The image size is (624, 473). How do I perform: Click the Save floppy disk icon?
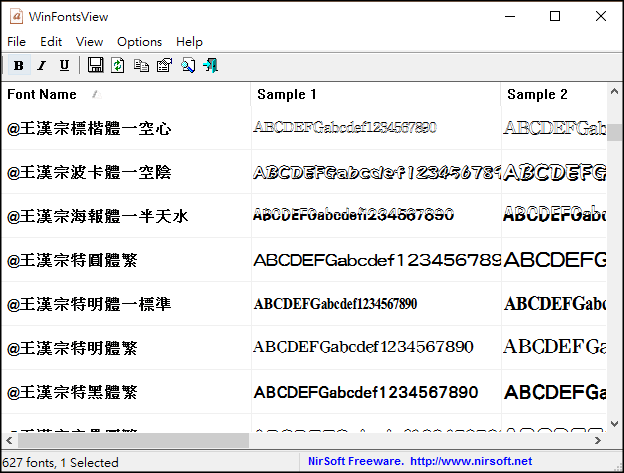tap(96, 65)
